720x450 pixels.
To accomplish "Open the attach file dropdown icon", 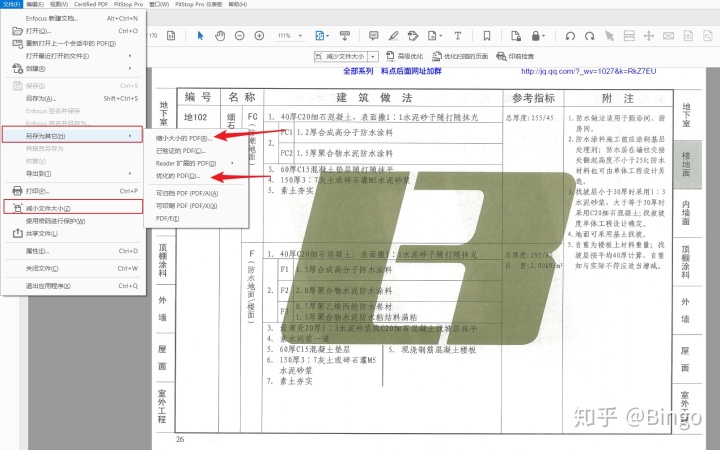I will (434, 36).
